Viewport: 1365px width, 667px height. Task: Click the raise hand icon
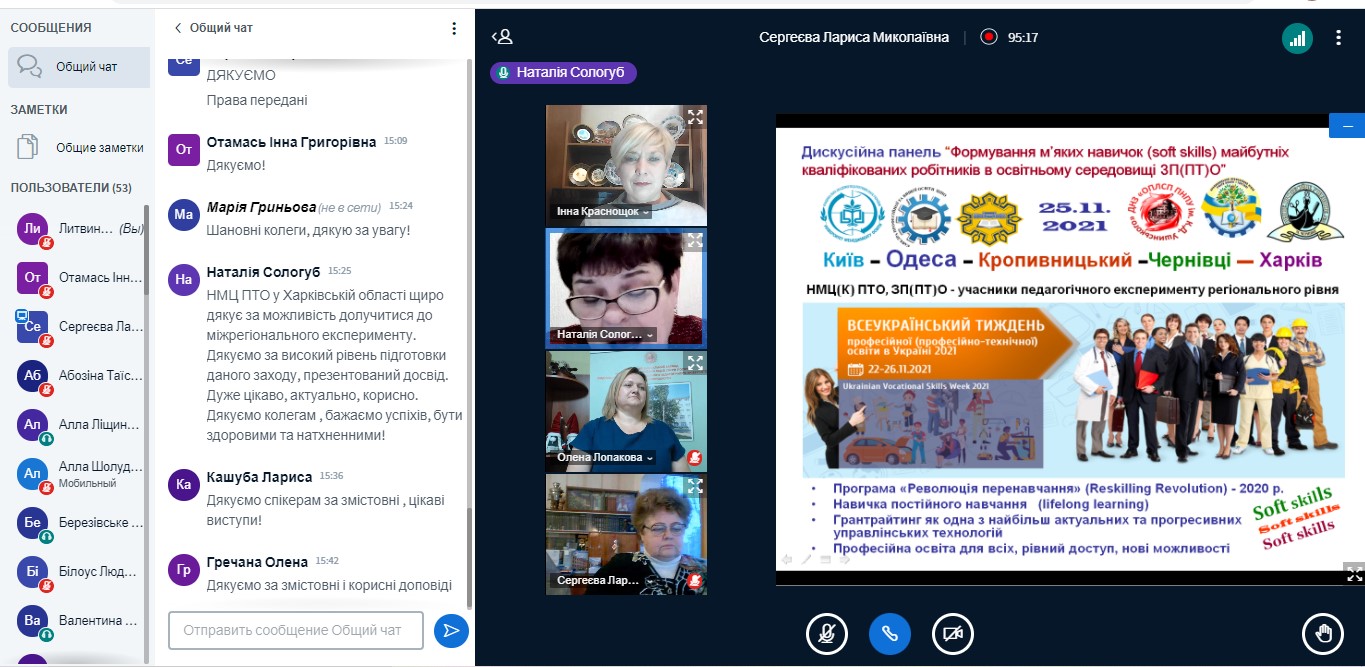click(1323, 632)
